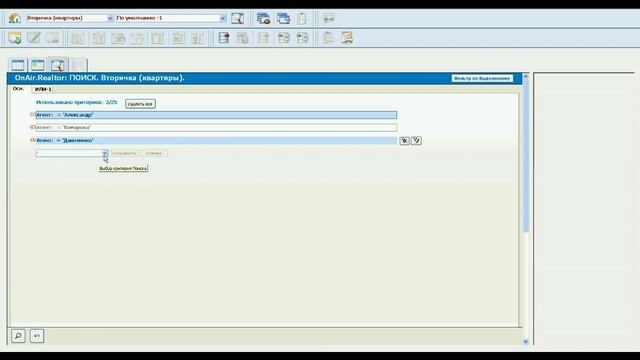Click the copy documents icon next to the red-marker table
The height and width of the screenshot is (360, 640).
click(243, 38)
